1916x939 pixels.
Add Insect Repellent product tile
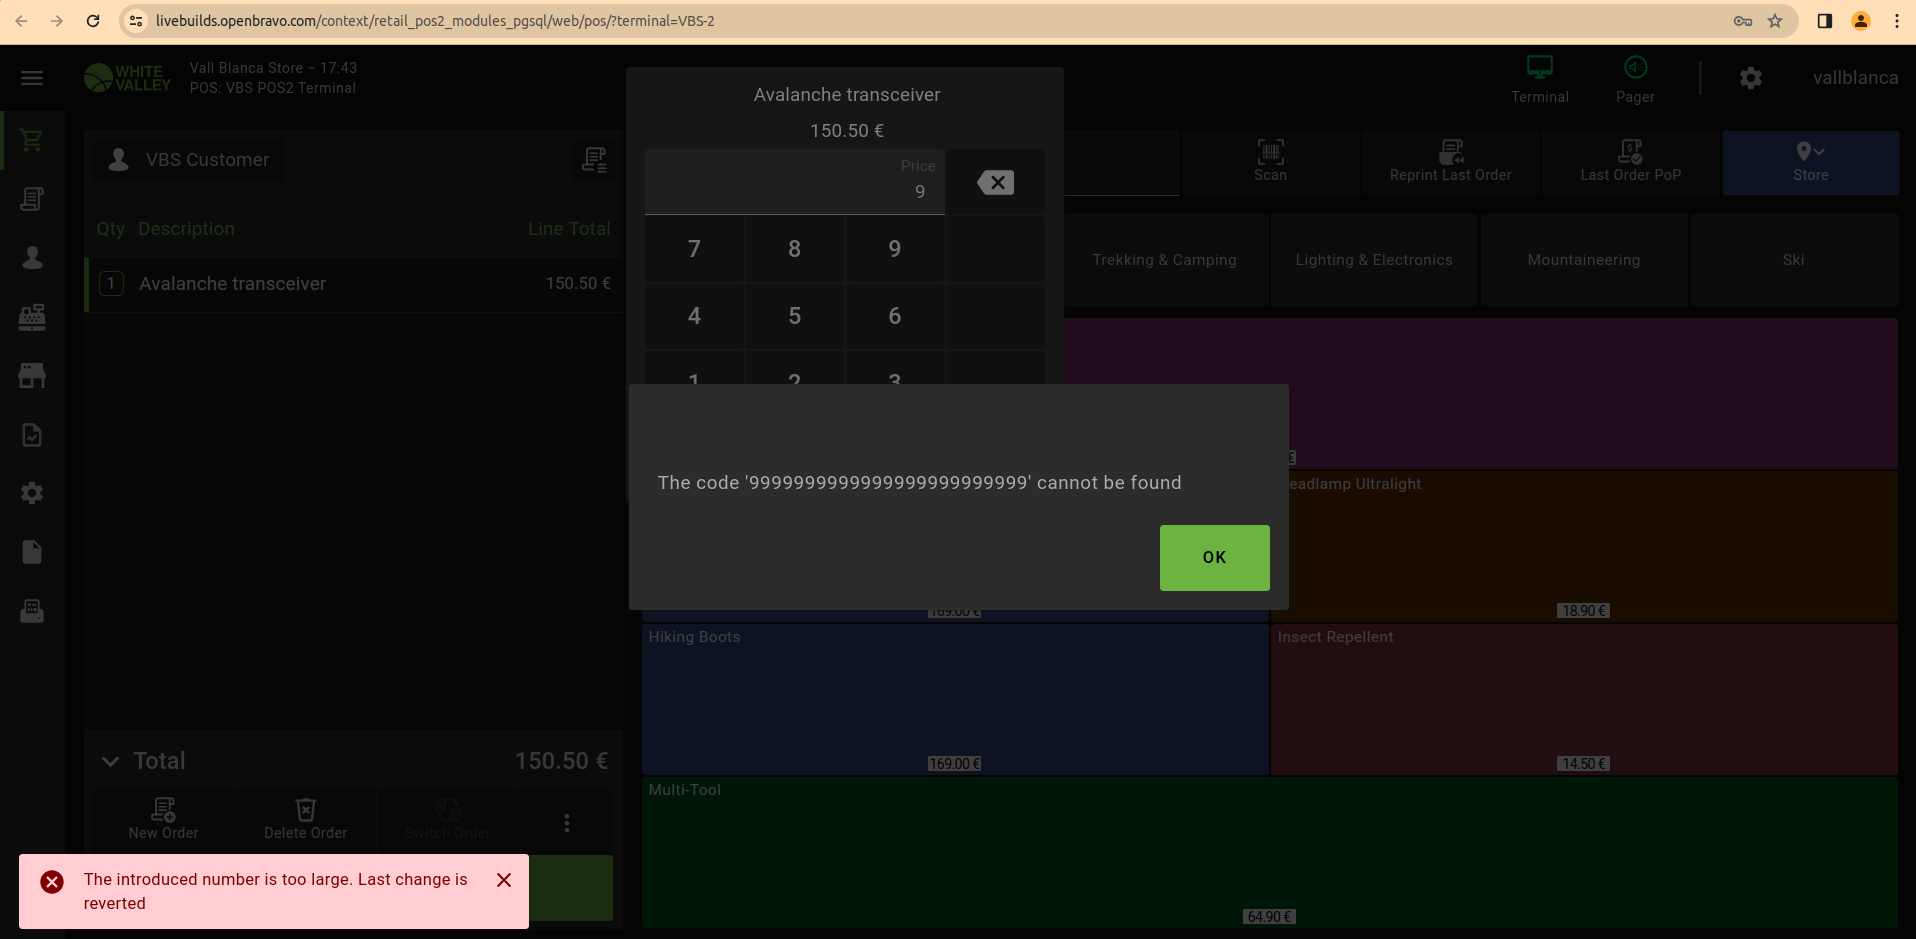(x=1584, y=699)
